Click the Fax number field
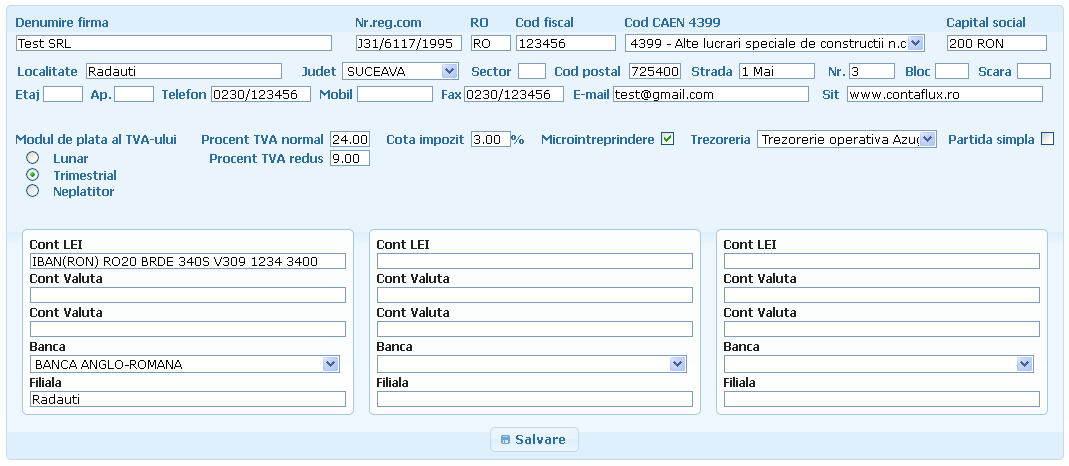1069x466 pixels. tap(514, 94)
